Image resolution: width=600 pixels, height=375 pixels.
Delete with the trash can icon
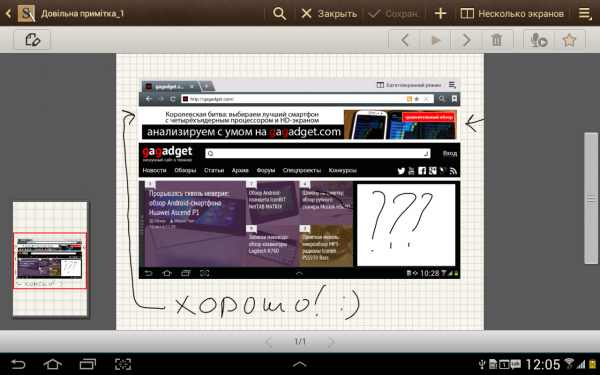[x=497, y=40]
